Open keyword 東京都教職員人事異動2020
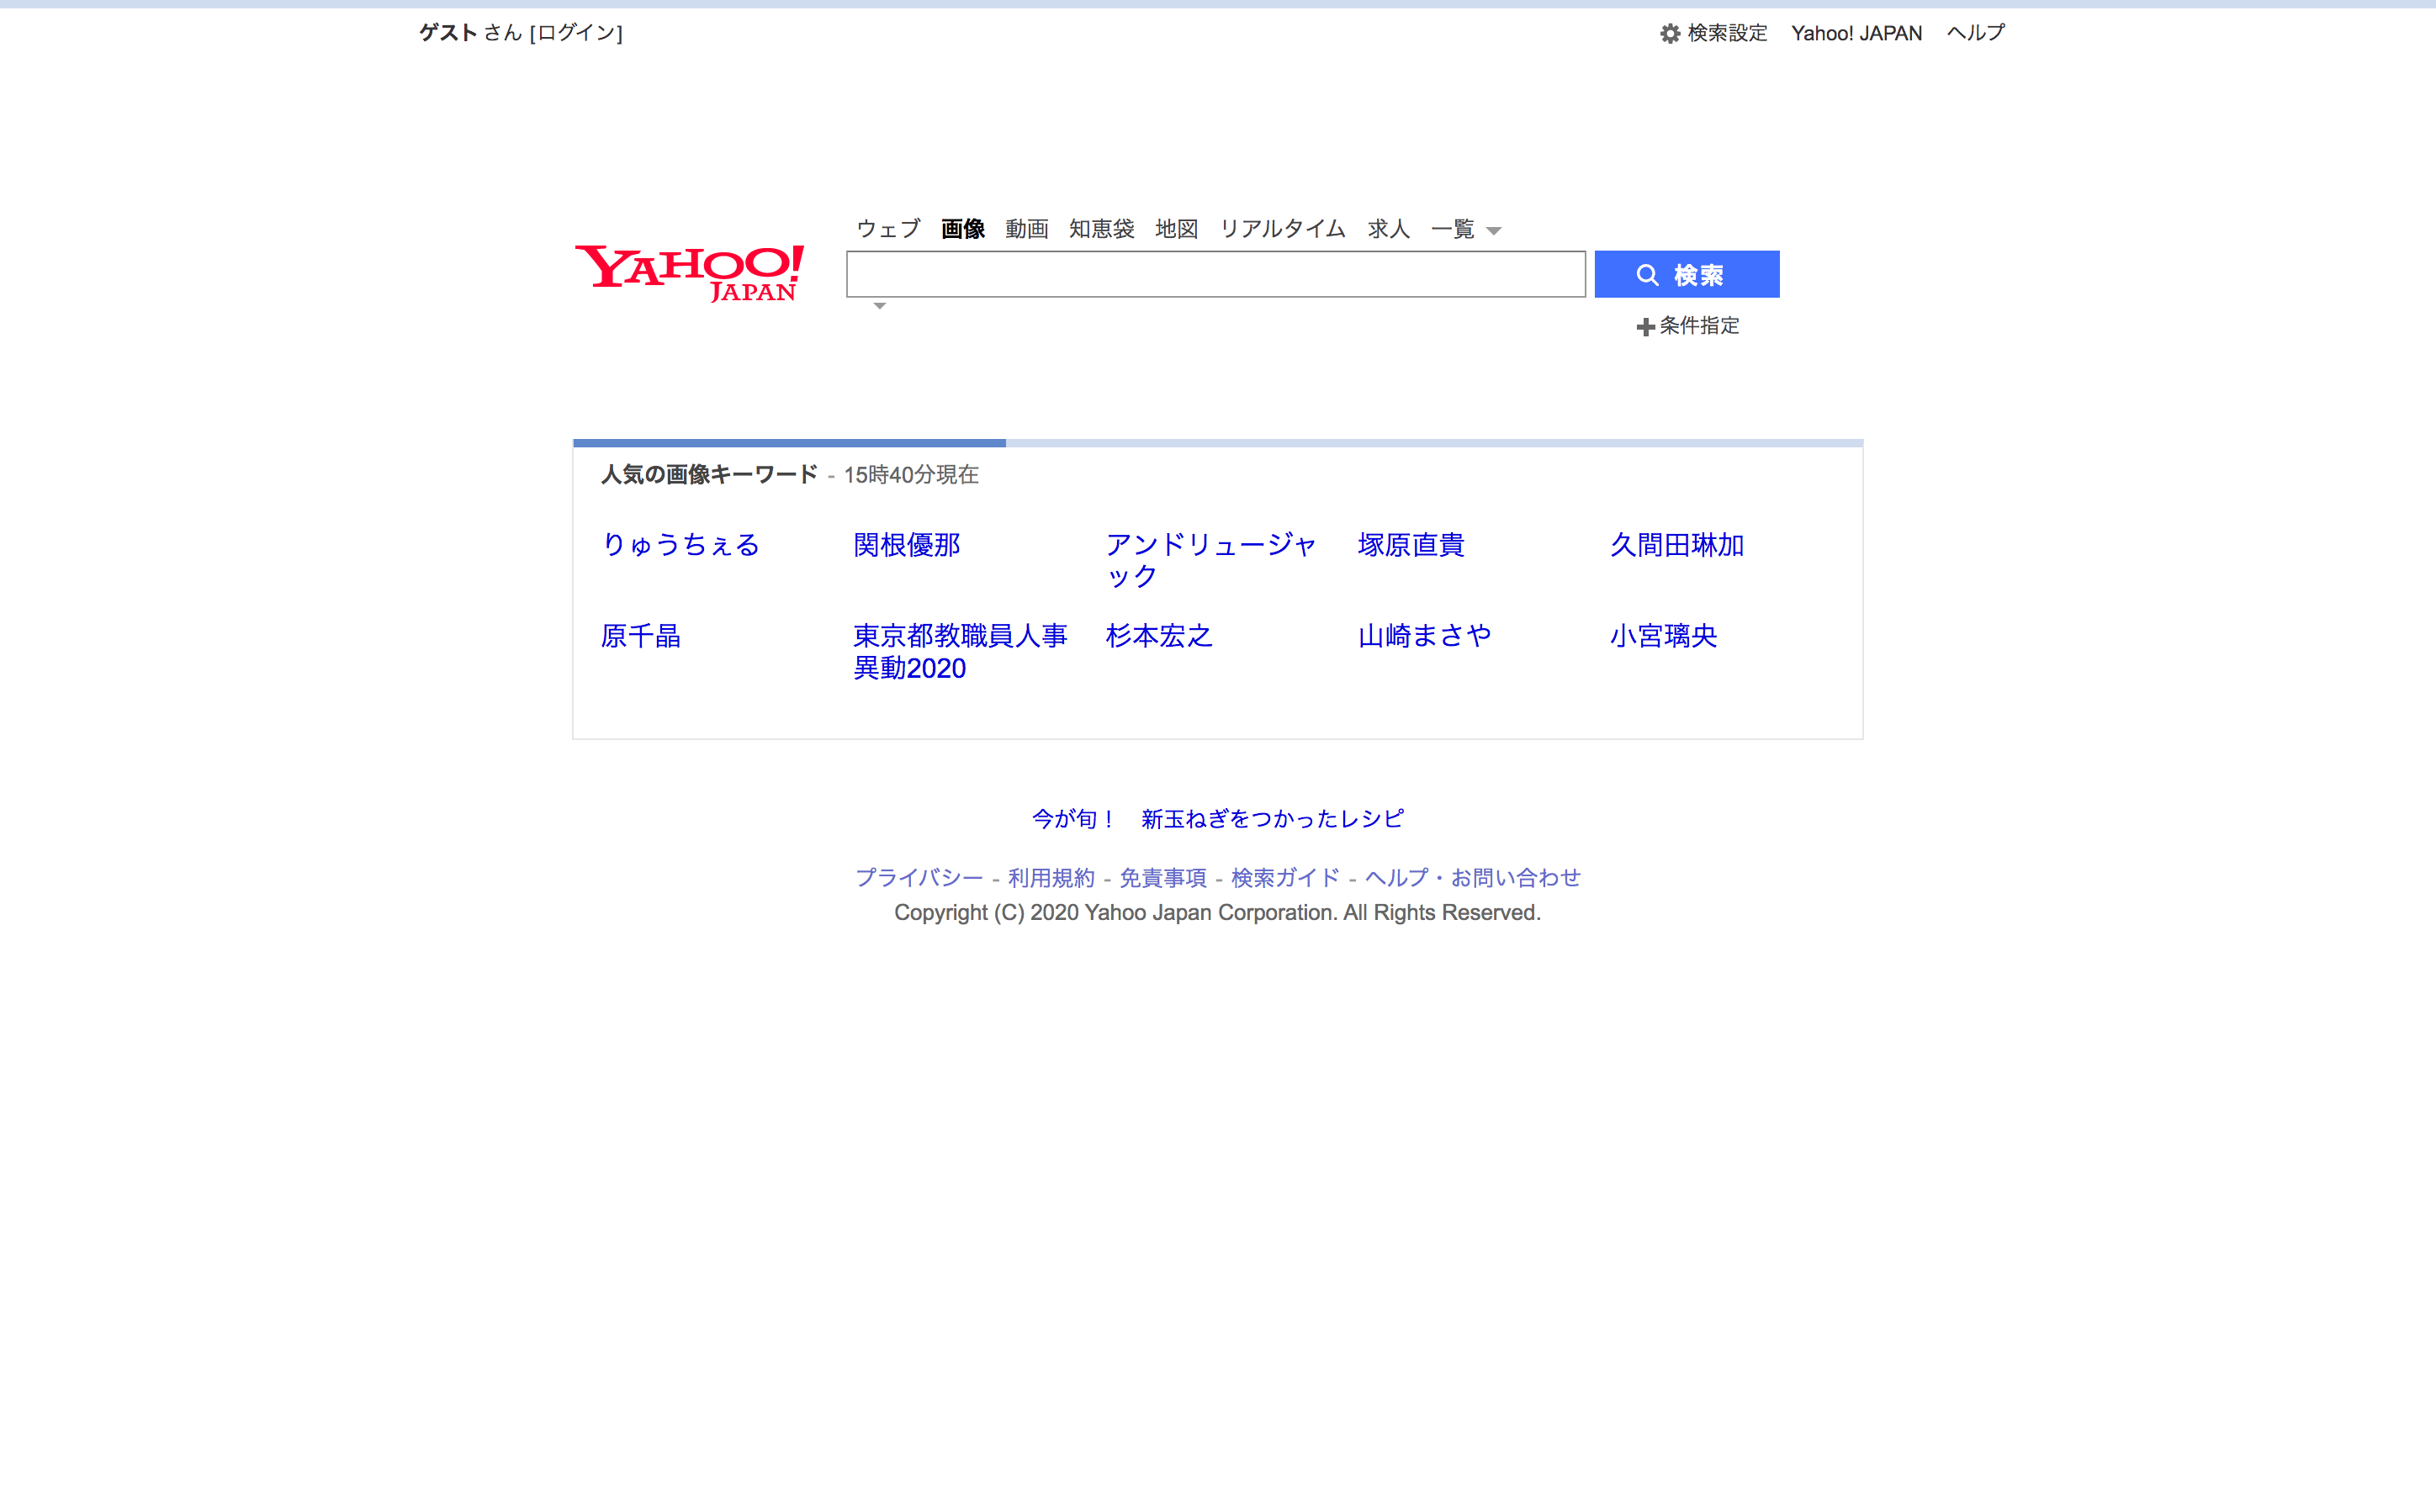 [x=960, y=652]
